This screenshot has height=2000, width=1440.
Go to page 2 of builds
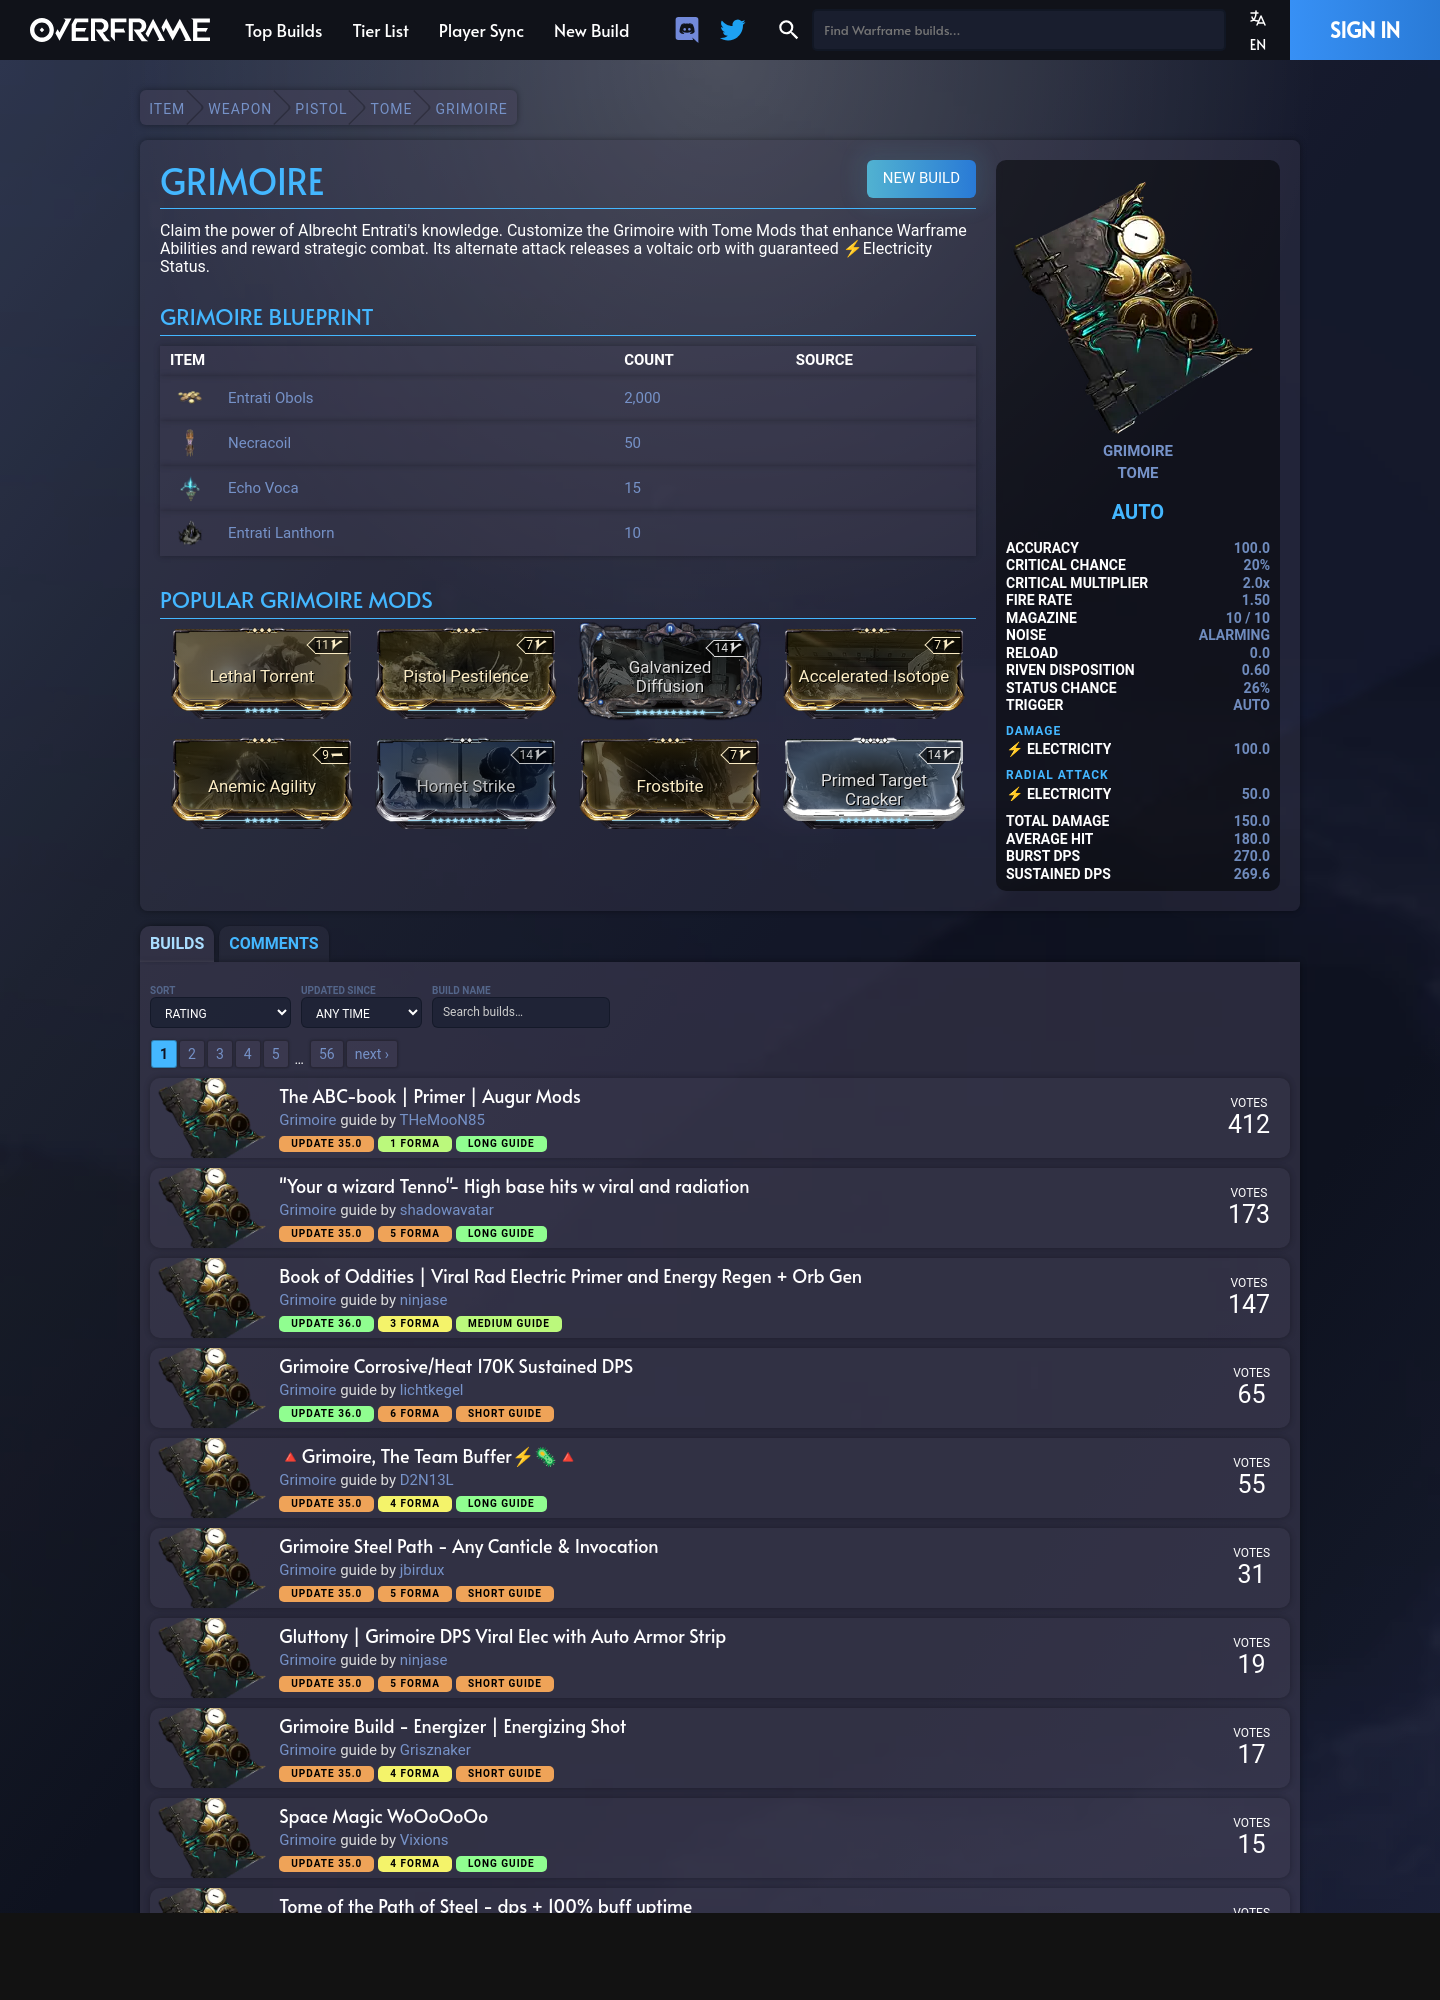coord(192,1054)
